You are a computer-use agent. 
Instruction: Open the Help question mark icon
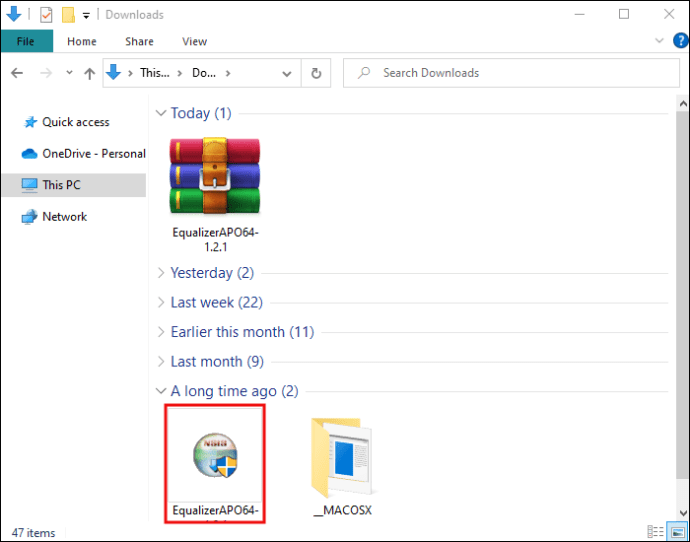680,41
